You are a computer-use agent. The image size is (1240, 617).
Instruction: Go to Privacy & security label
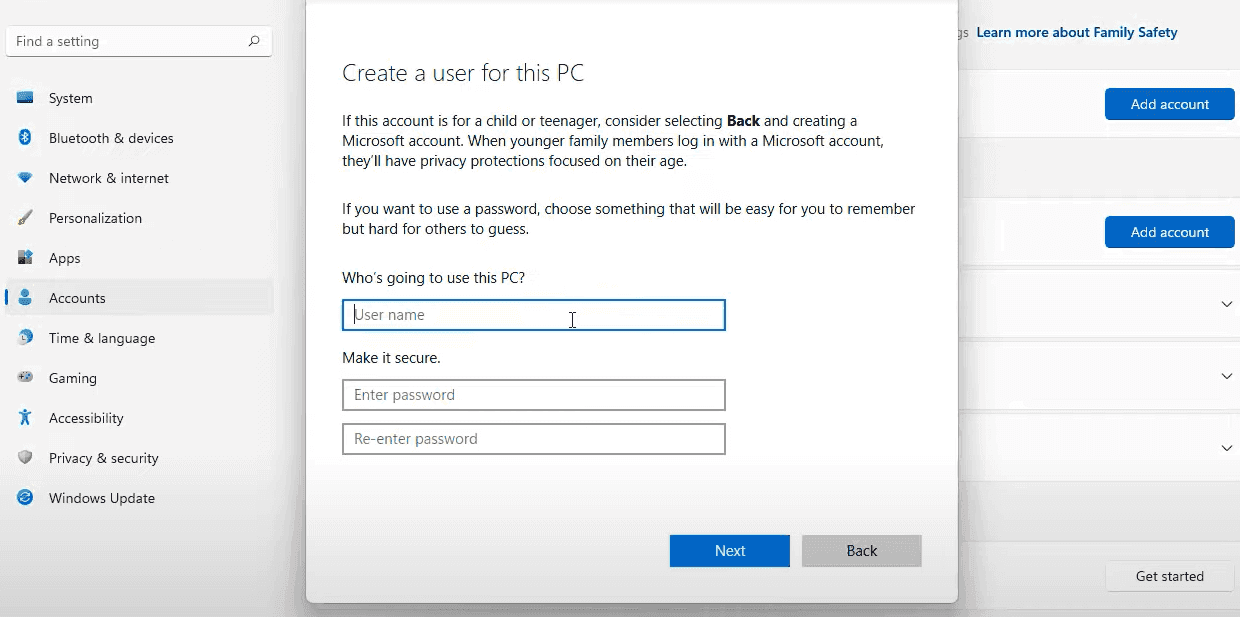point(104,458)
